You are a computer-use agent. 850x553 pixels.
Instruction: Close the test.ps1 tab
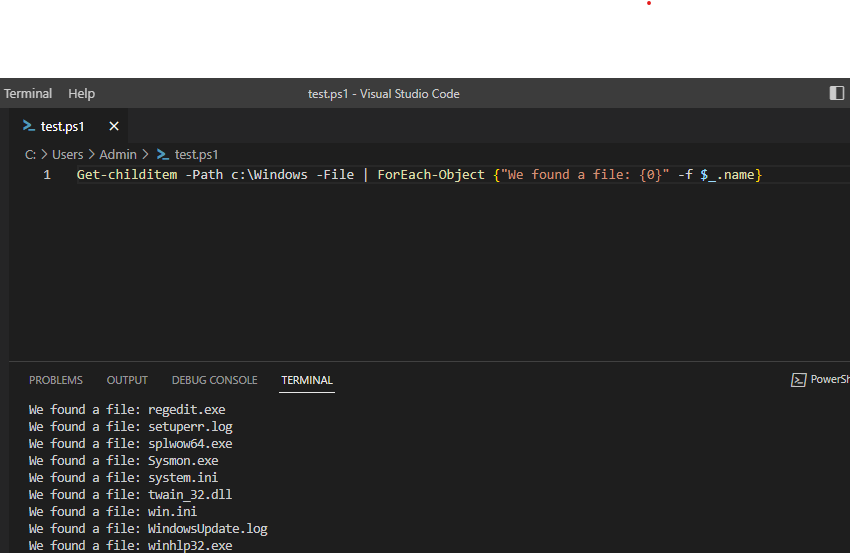[x=114, y=126]
